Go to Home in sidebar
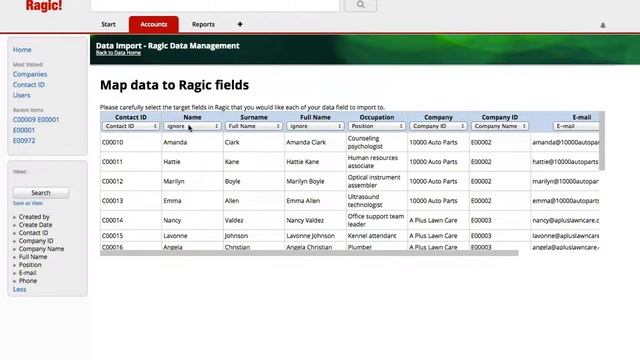The width and height of the screenshot is (640, 360). point(22,49)
